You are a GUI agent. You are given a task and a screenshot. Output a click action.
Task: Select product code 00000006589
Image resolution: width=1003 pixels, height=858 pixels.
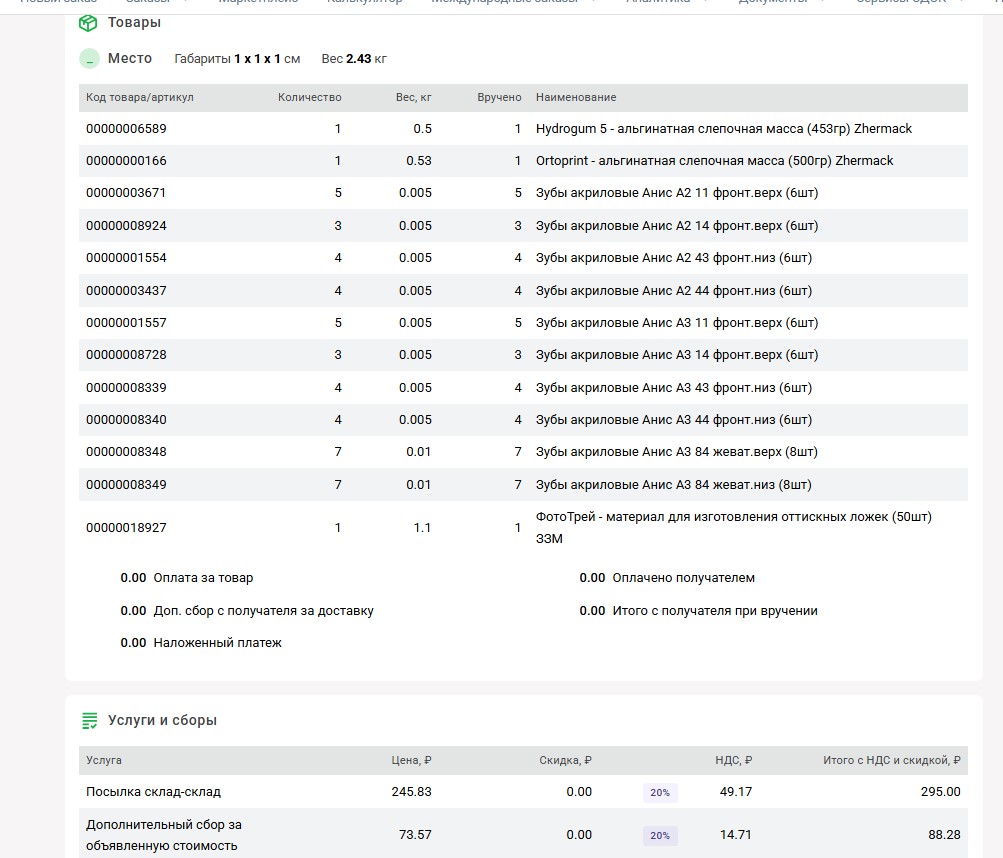pos(126,129)
